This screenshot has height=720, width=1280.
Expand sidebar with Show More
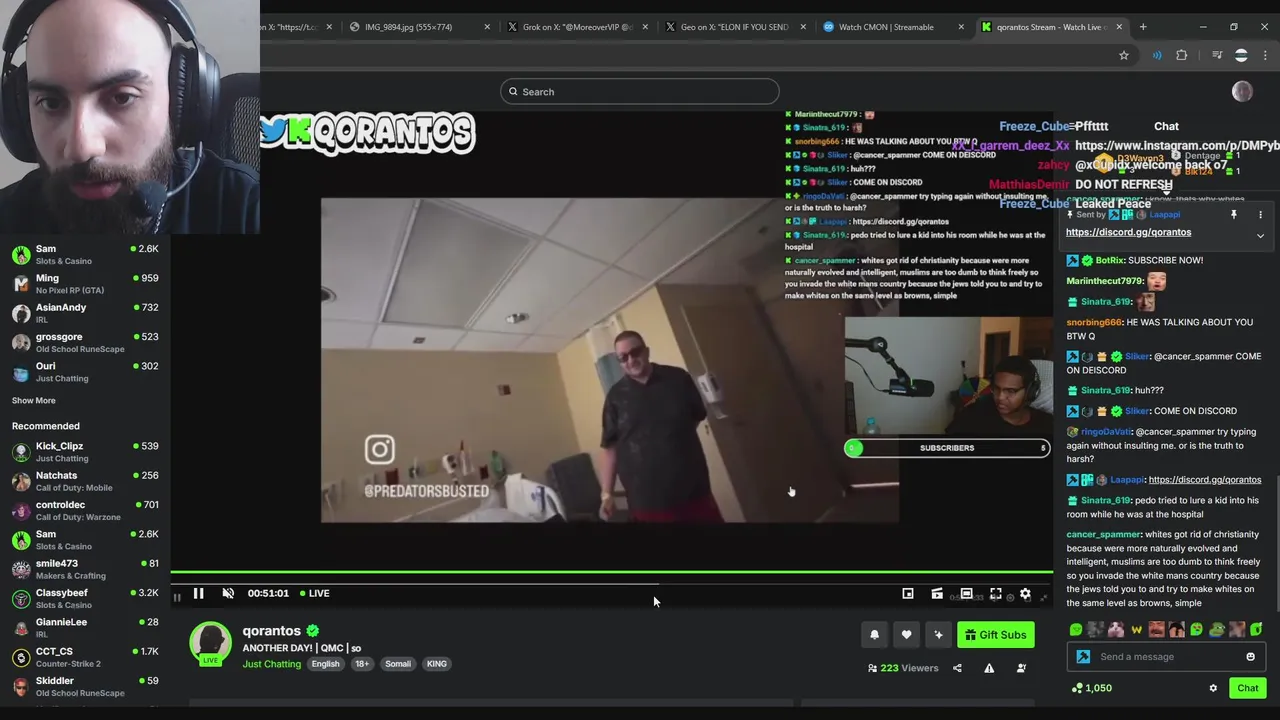pyautogui.click(x=33, y=400)
